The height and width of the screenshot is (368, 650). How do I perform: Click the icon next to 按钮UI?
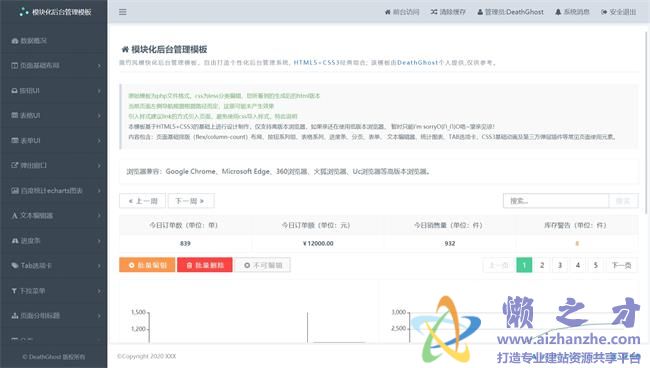click(15, 90)
